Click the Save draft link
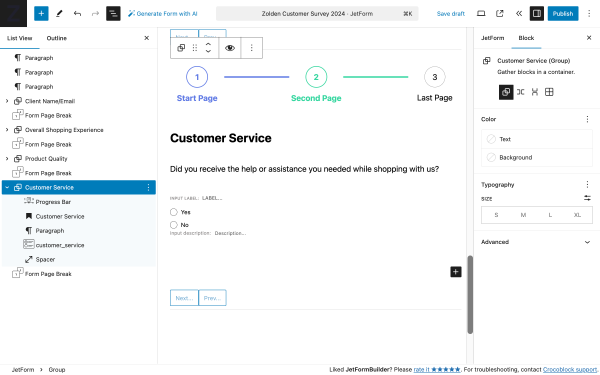The image size is (600, 375). click(x=450, y=13)
